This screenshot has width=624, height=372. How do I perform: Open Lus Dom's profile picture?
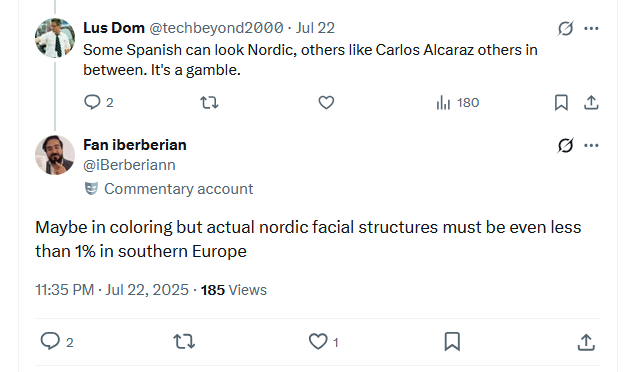(x=55, y=38)
